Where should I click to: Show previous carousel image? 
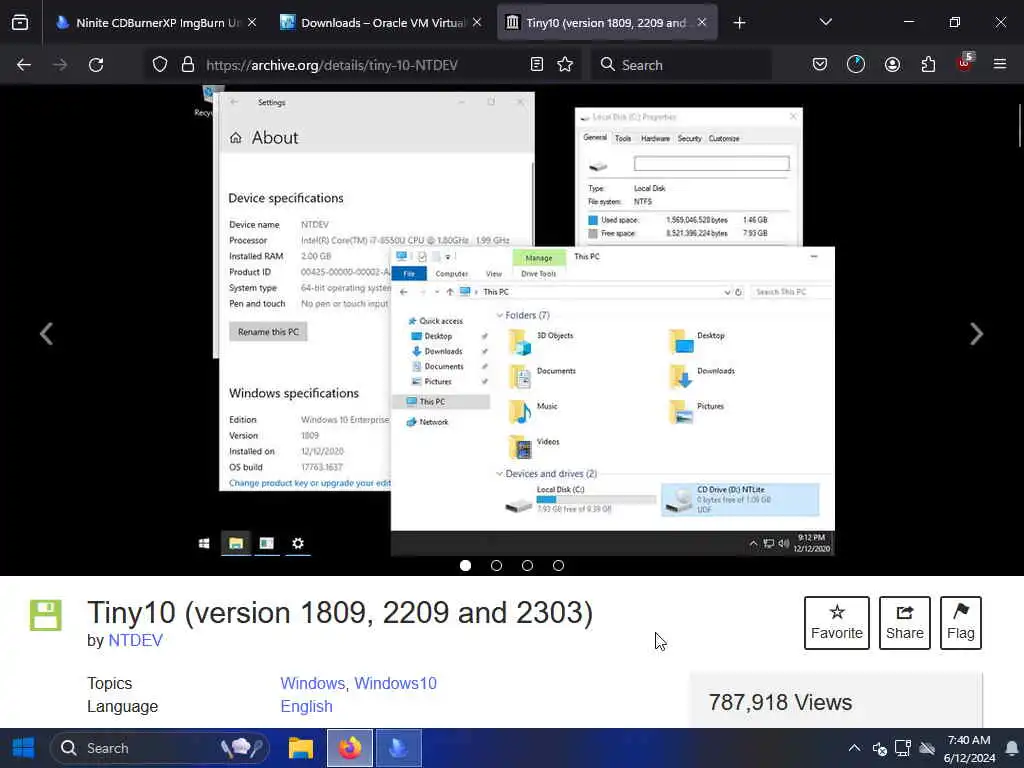[46, 334]
